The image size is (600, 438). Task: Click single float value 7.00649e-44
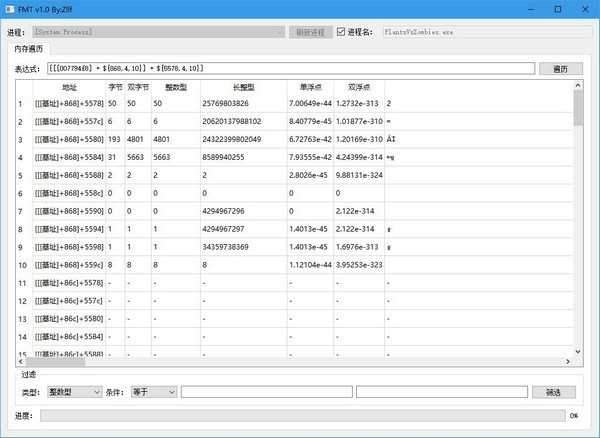310,104
